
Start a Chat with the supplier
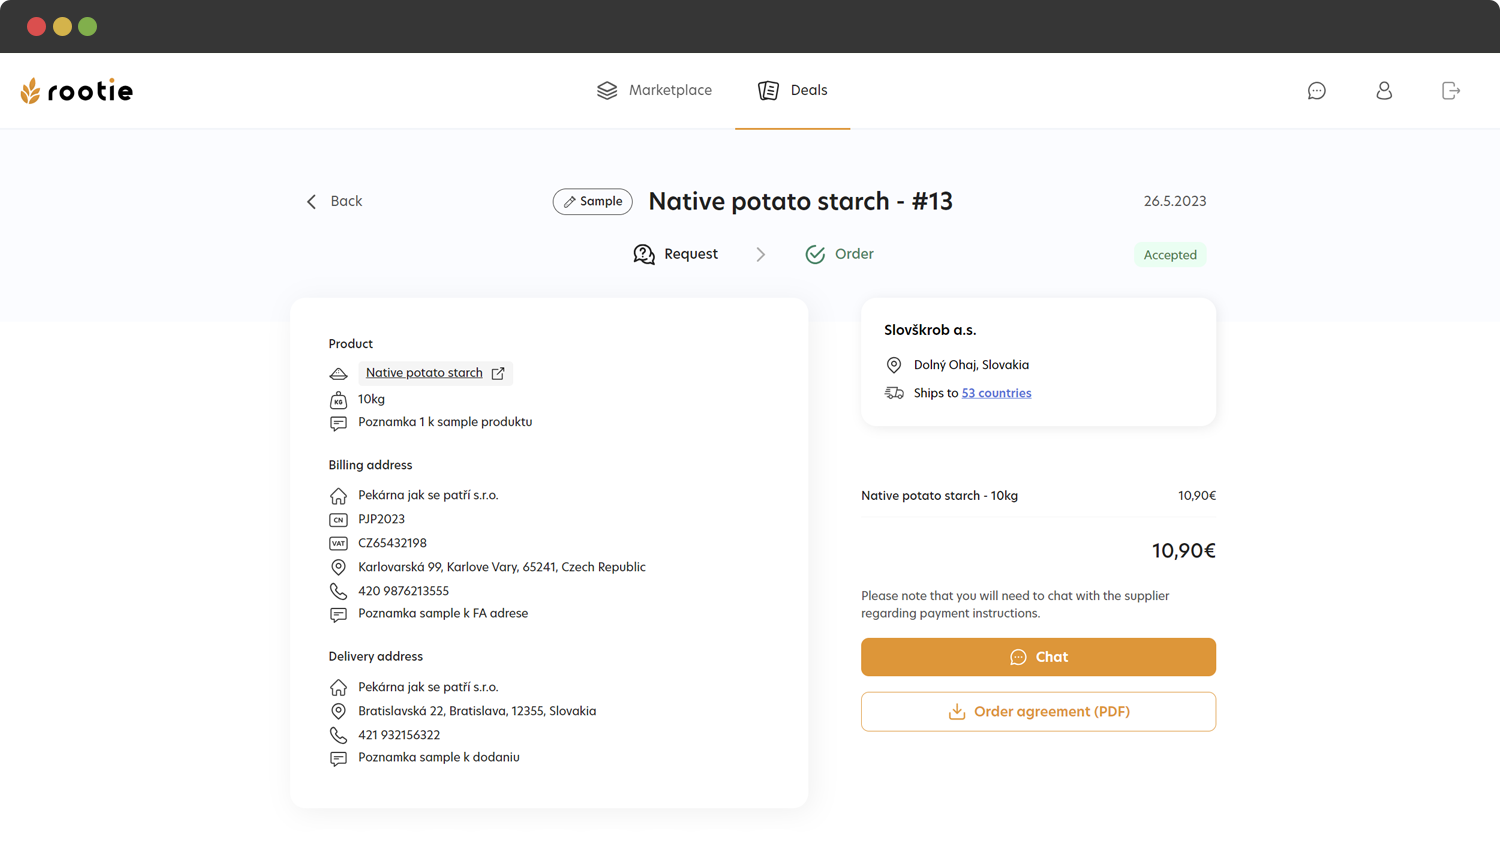1038,657
